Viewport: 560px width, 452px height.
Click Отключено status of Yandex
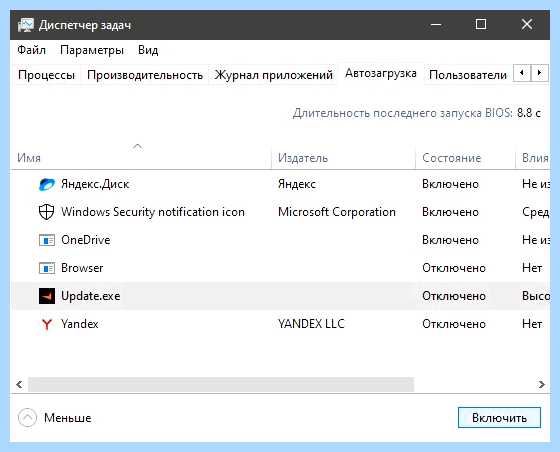(454, 324)
